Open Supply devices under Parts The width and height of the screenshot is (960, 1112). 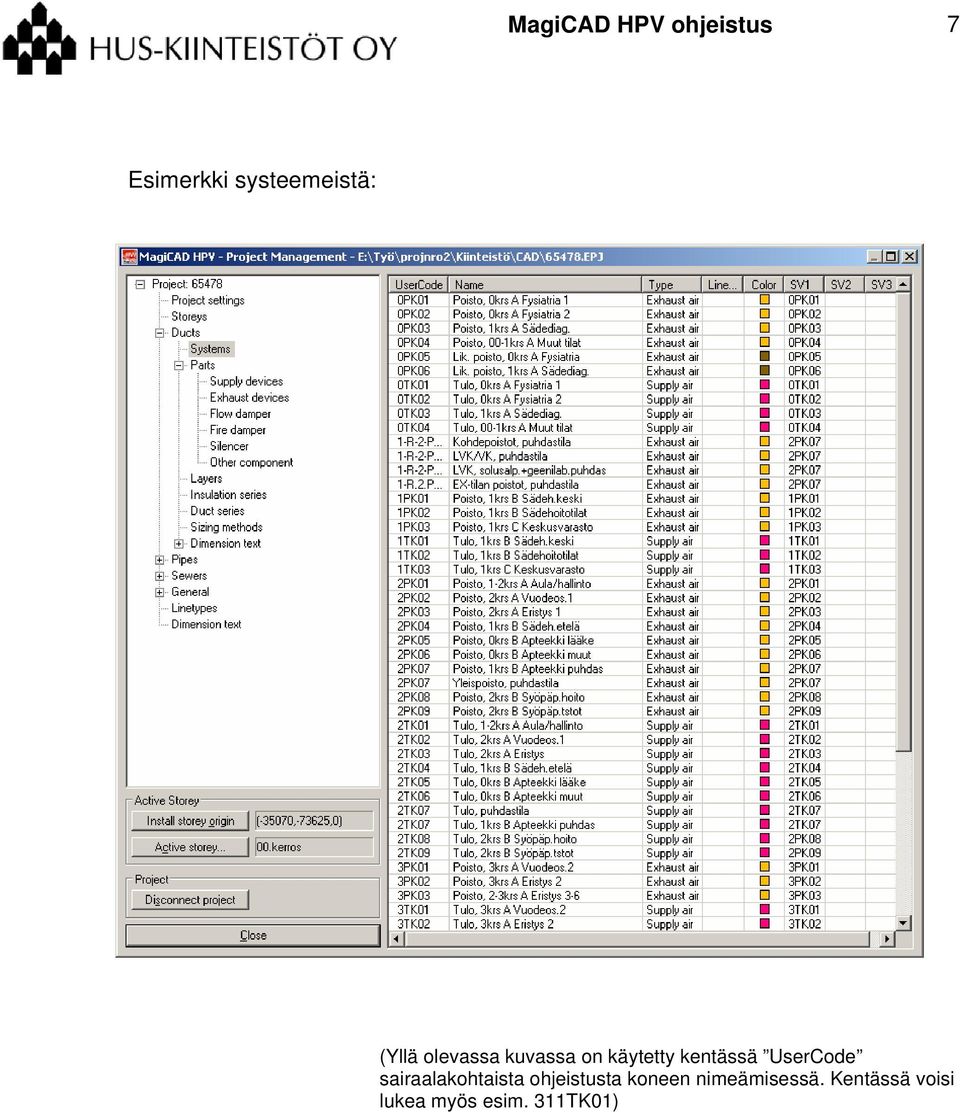246,382
